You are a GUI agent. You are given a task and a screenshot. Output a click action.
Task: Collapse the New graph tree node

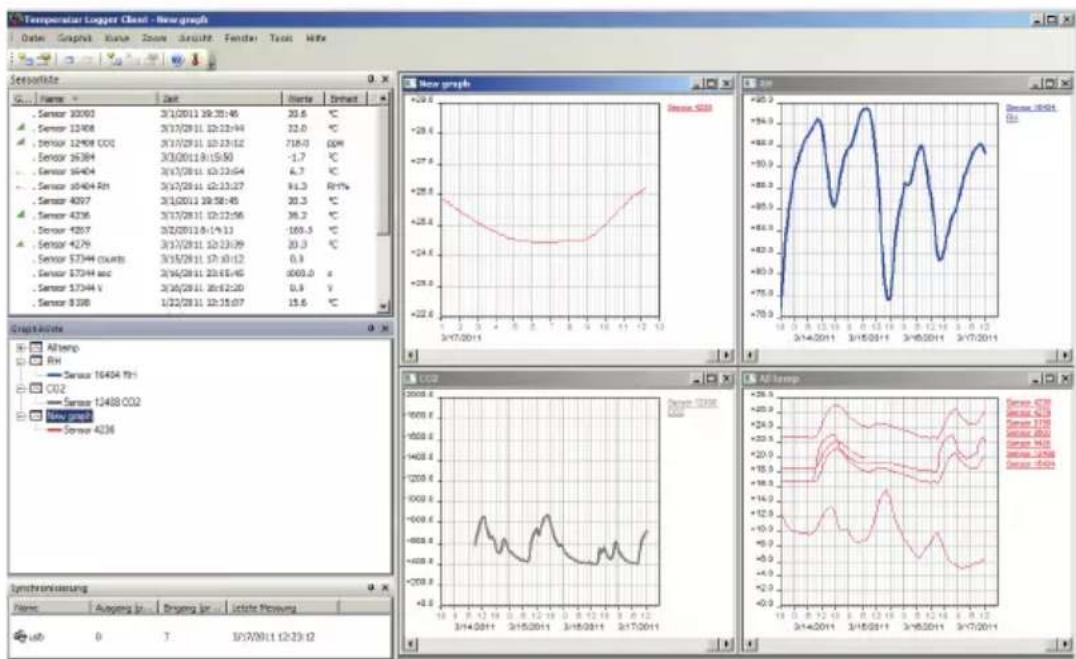tap(21, 416)
